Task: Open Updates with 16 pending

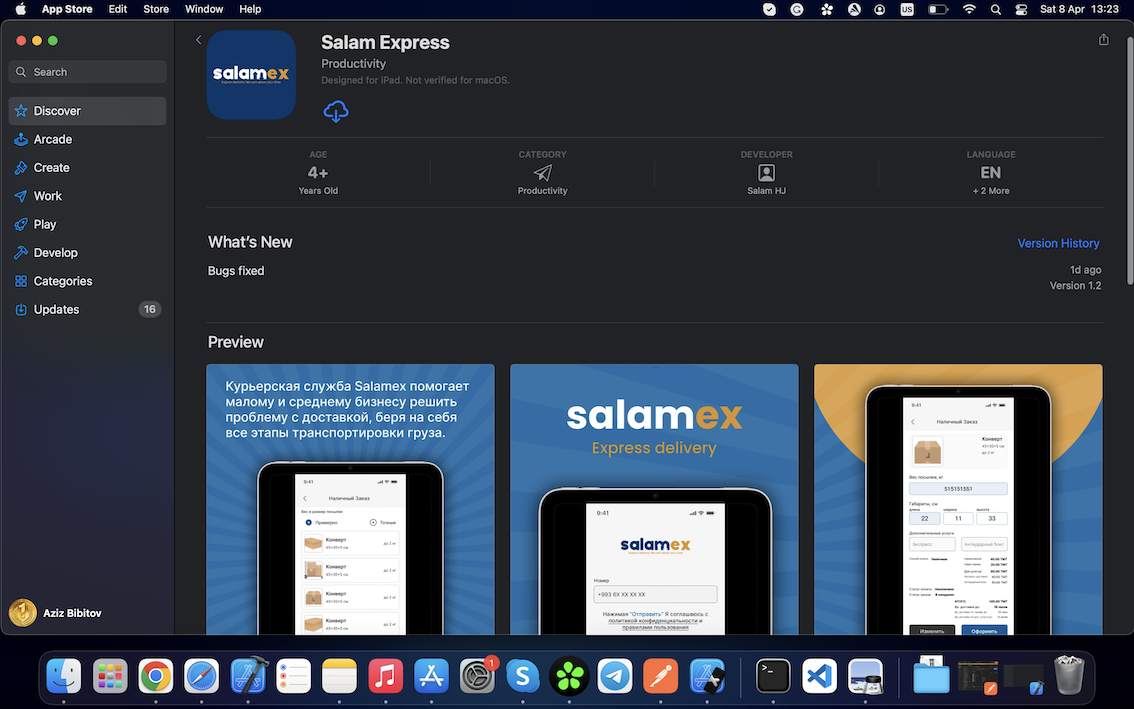Action: click(x=88, y=309)
